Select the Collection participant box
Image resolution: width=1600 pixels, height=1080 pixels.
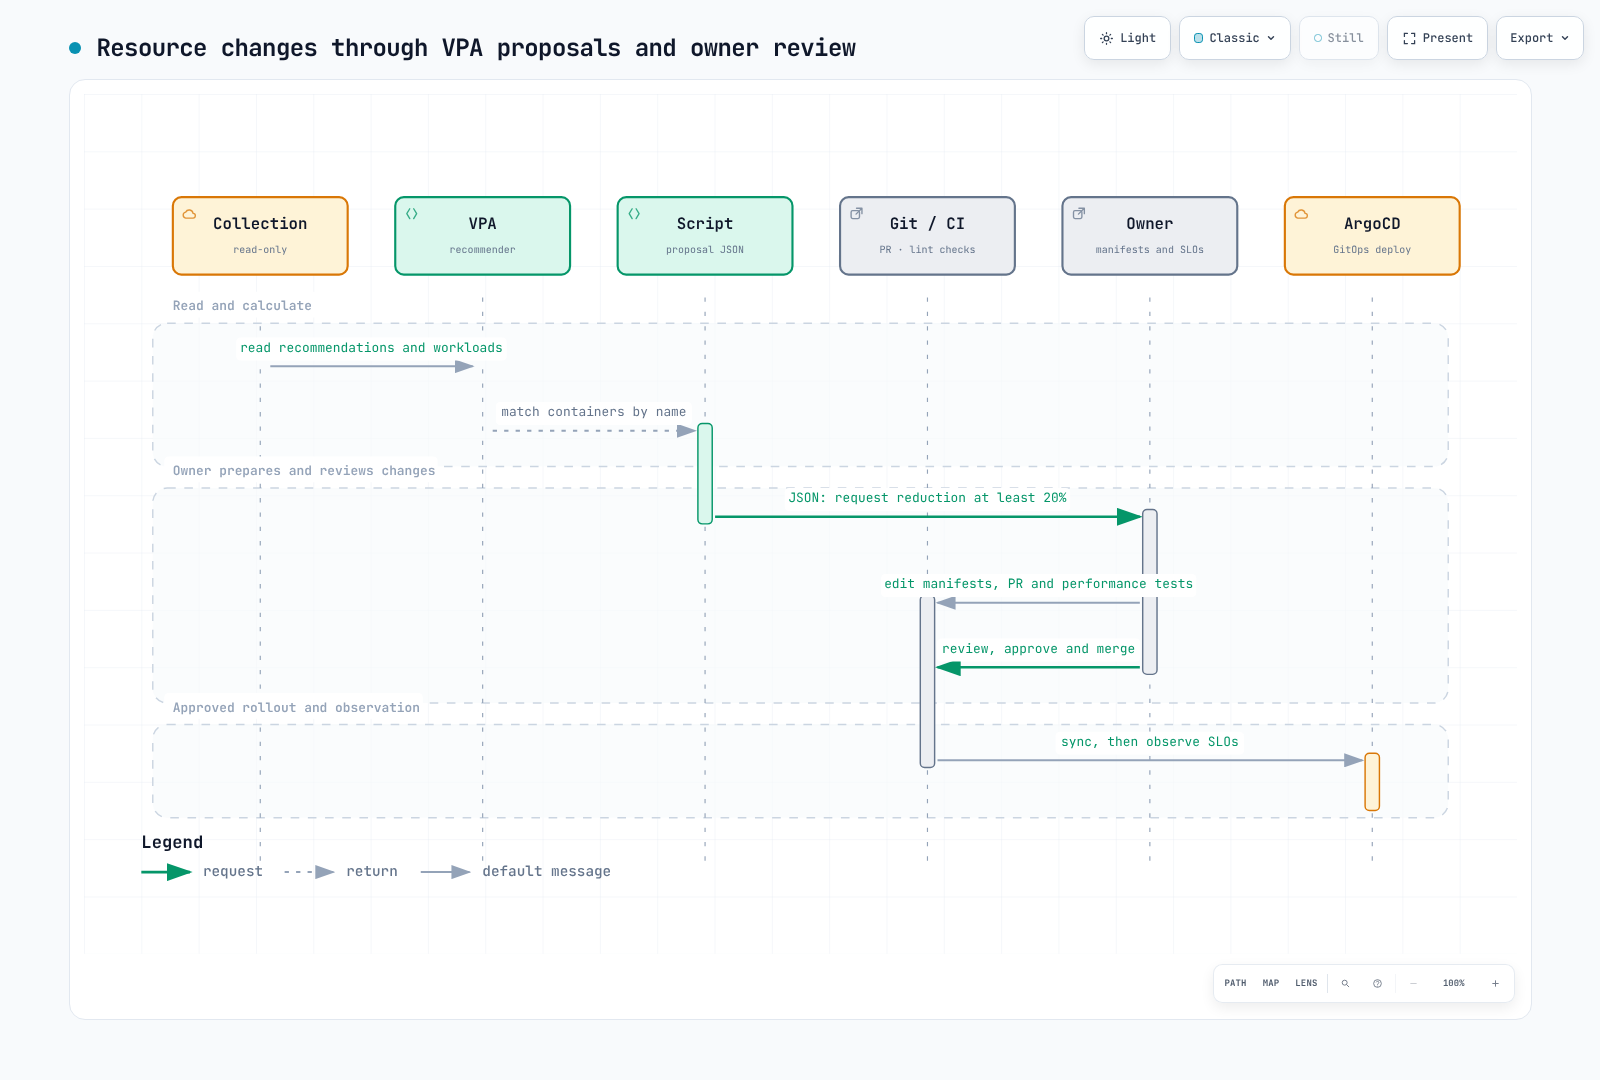(x=260, y=236)
